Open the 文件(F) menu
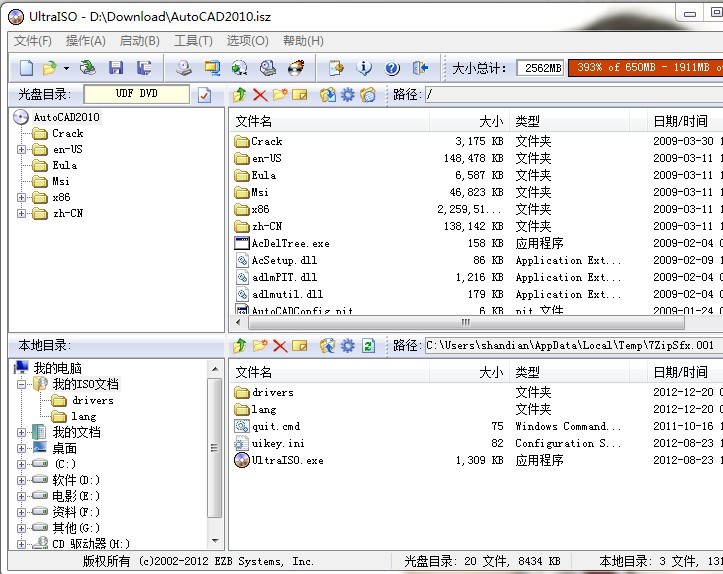 click(x=32, y=41)
